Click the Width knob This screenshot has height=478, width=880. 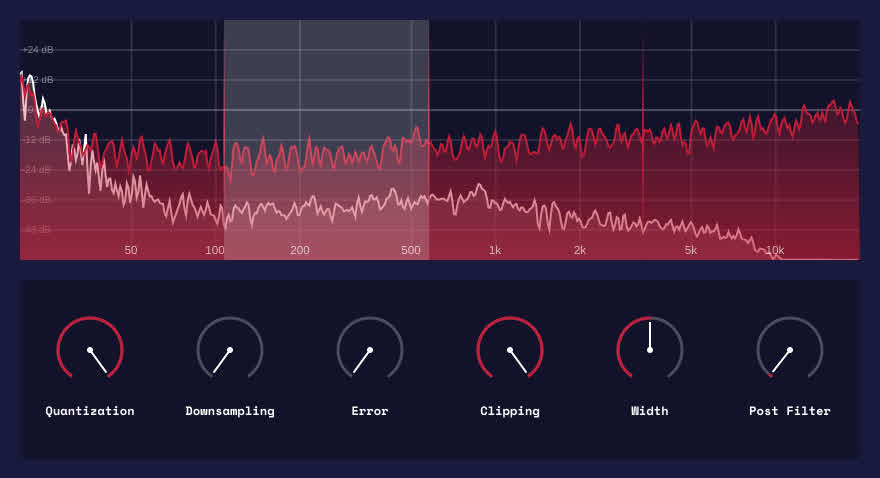[650, 349]
